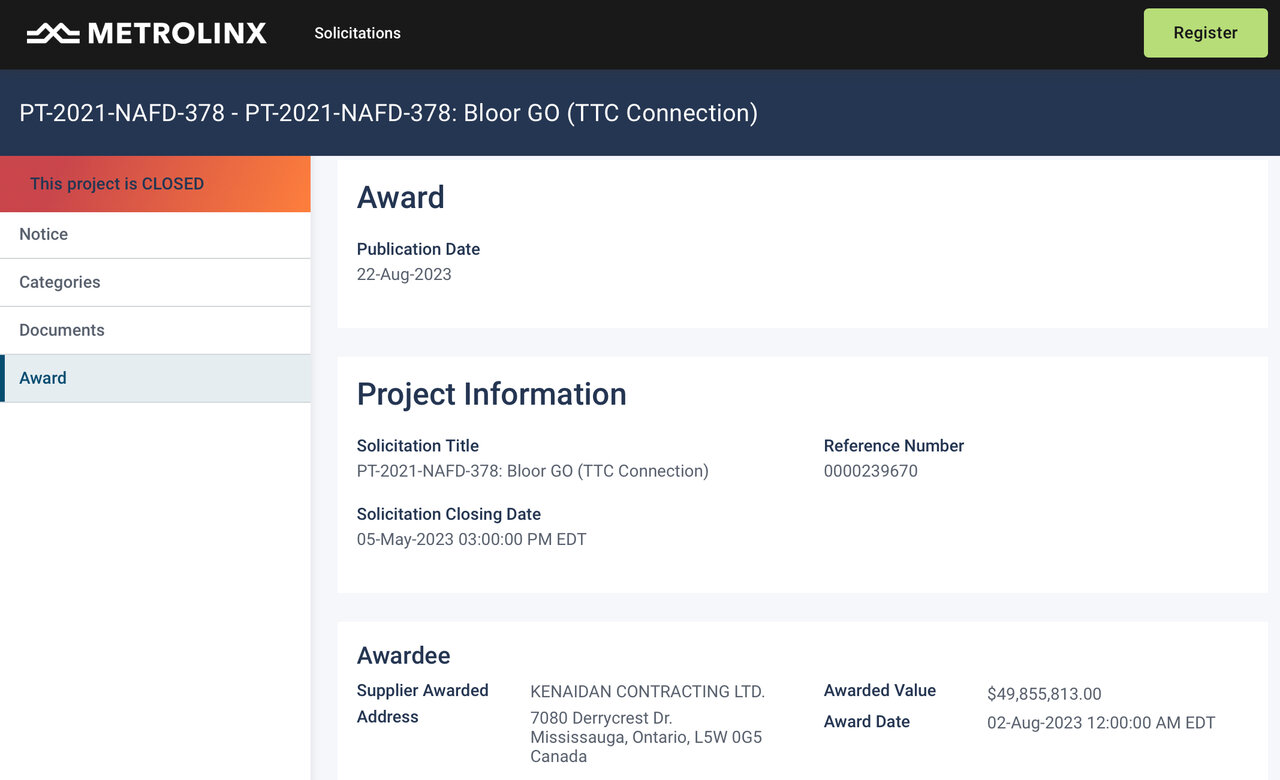Click the solicitation title value text
The width and height of the screenshot is (1280, 780).
pos(532,471)
